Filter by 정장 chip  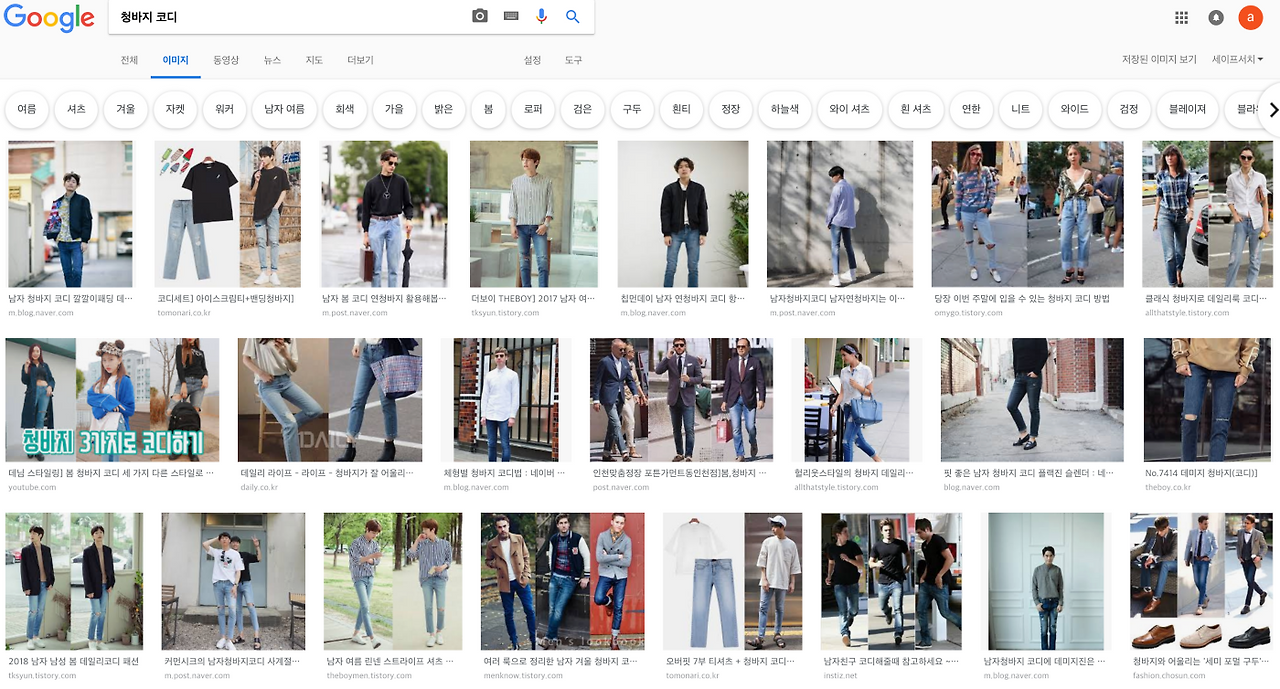(x=731, y=109)
